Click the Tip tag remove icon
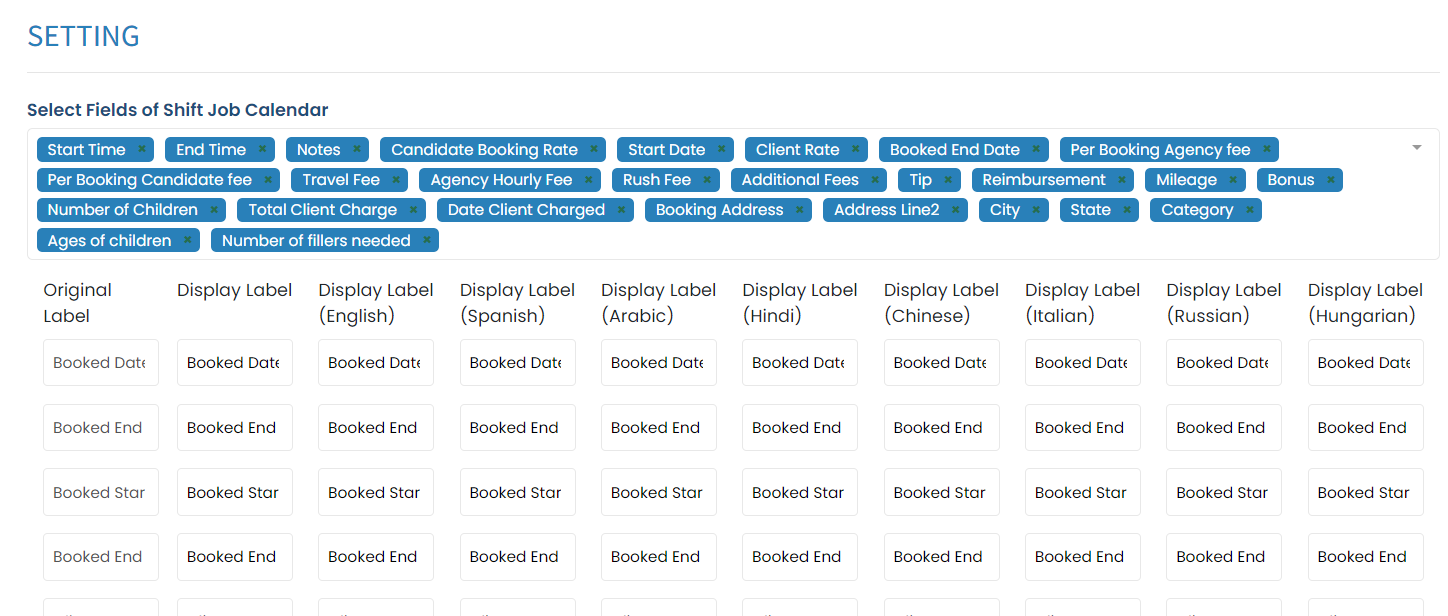 pos(948,180)
